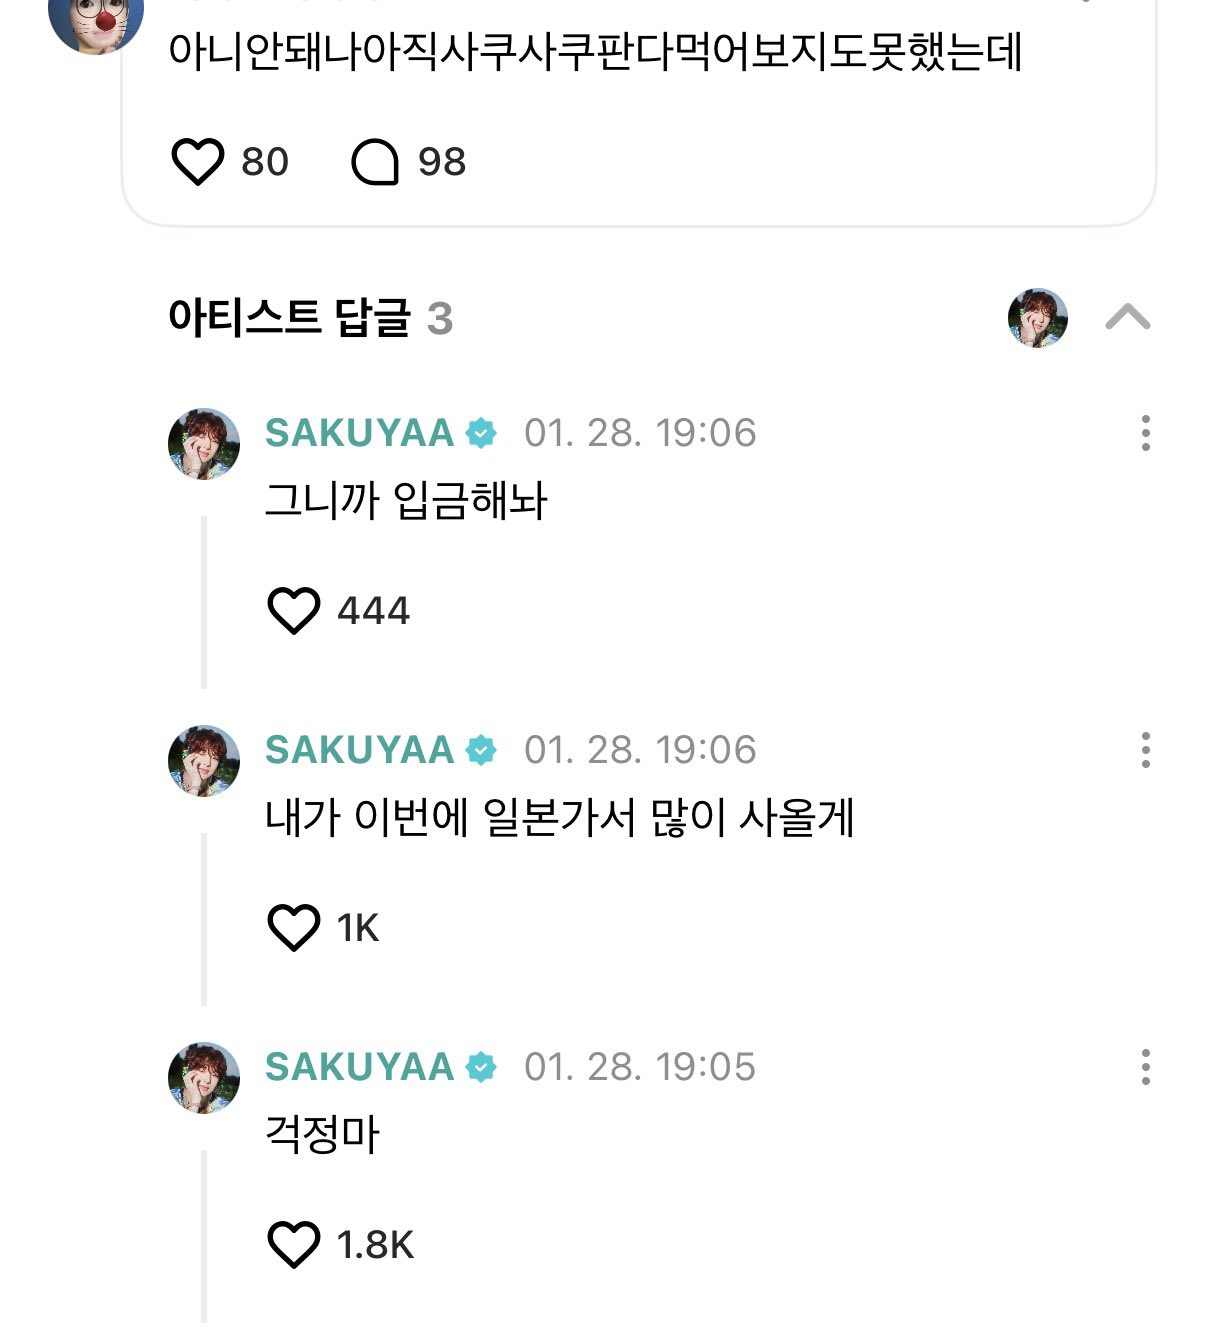Viewport: 1206px width, 1336px height.
Task: Like the reply "걱정마"
Action: [294, 1244]
